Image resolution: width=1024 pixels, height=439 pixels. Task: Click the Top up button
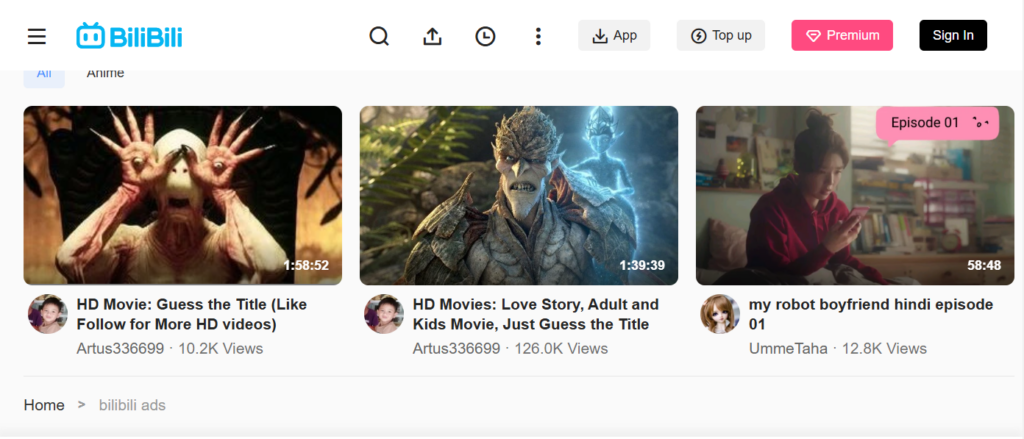tap(721, 35)
